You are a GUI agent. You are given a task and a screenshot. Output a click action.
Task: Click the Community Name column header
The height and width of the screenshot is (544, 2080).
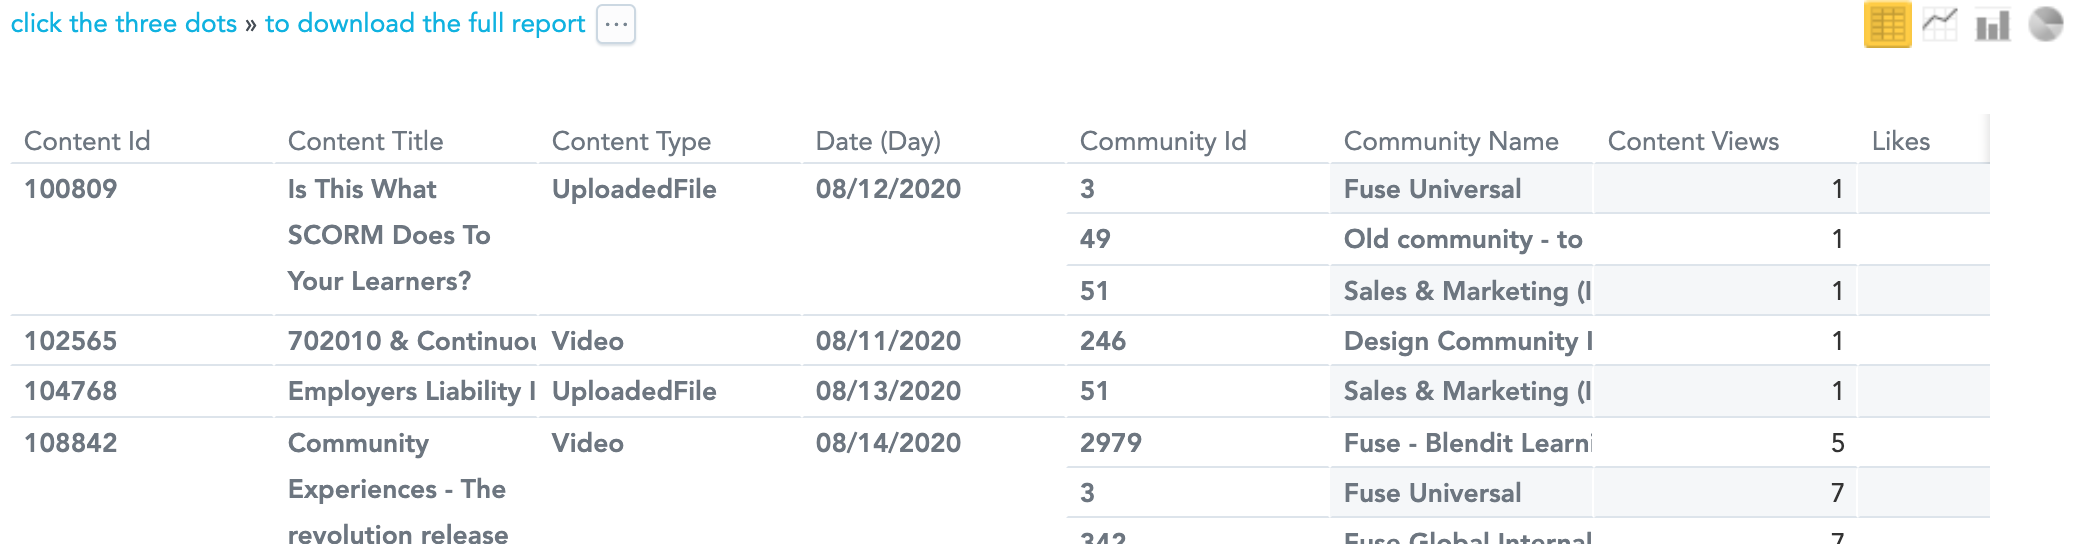click(x=1451, y=141)
